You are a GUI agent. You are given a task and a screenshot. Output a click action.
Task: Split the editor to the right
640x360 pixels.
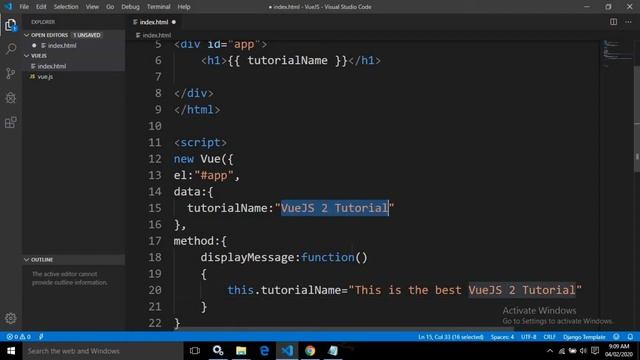click(x=613, y=22)
